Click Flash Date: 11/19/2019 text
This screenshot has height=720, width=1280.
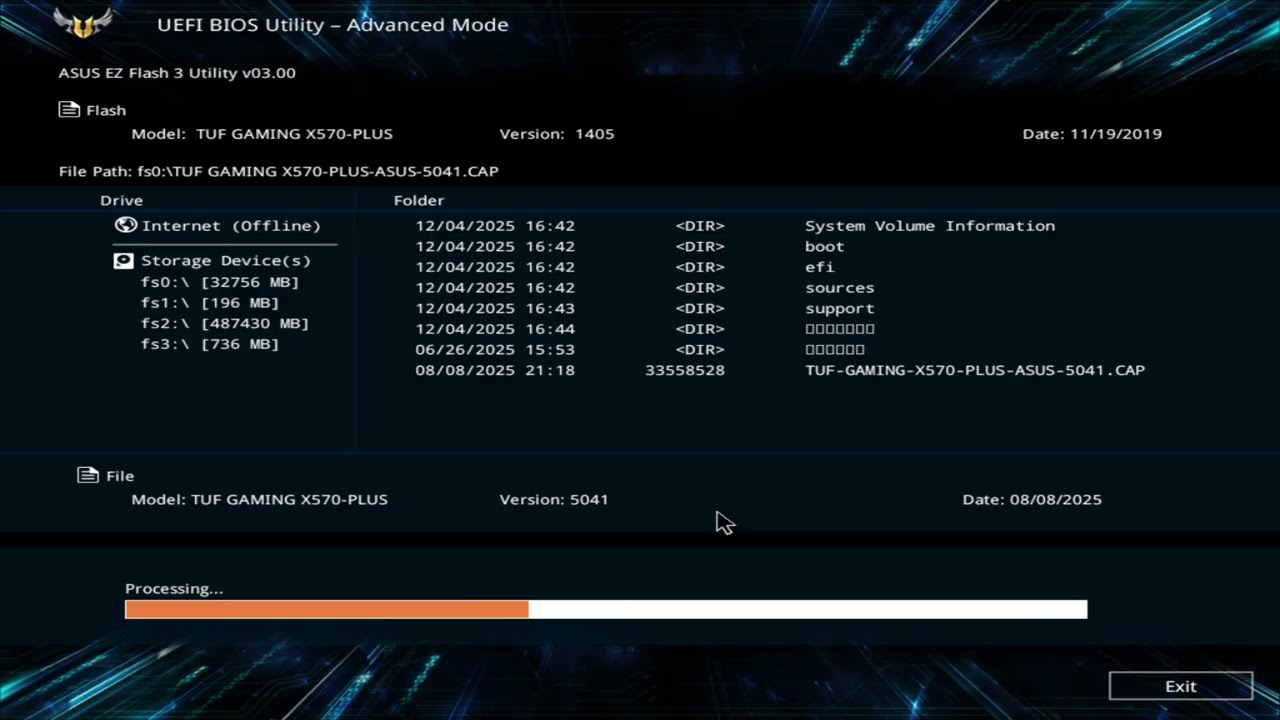(1092, 134)
